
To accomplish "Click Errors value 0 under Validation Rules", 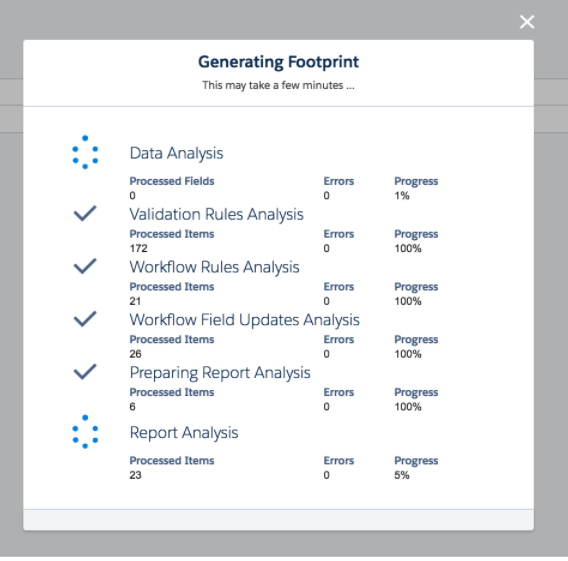I will point(326,248).
